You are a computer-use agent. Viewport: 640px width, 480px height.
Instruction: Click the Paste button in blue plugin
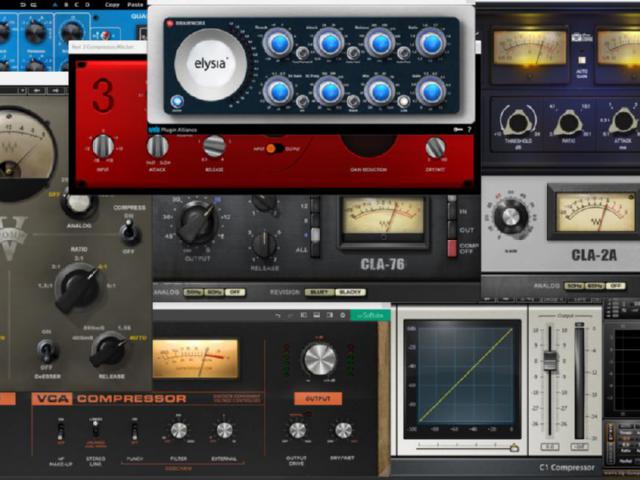(x=135, y=5)
